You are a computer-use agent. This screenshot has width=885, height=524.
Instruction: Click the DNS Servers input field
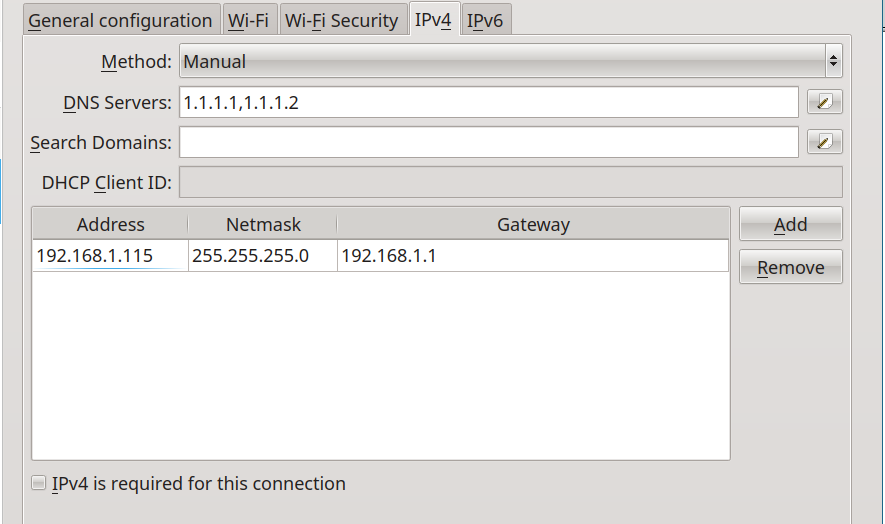[x=488, y=102]
